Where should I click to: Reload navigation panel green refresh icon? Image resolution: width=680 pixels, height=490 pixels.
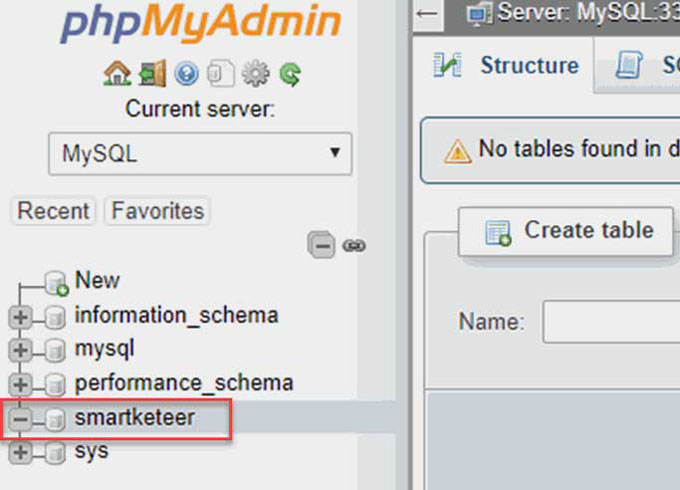click(290, 74)
